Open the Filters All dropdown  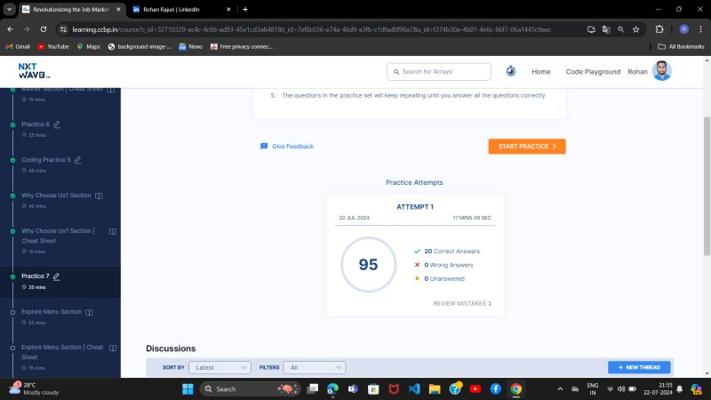pyautogui.click(x=314, y=367)
